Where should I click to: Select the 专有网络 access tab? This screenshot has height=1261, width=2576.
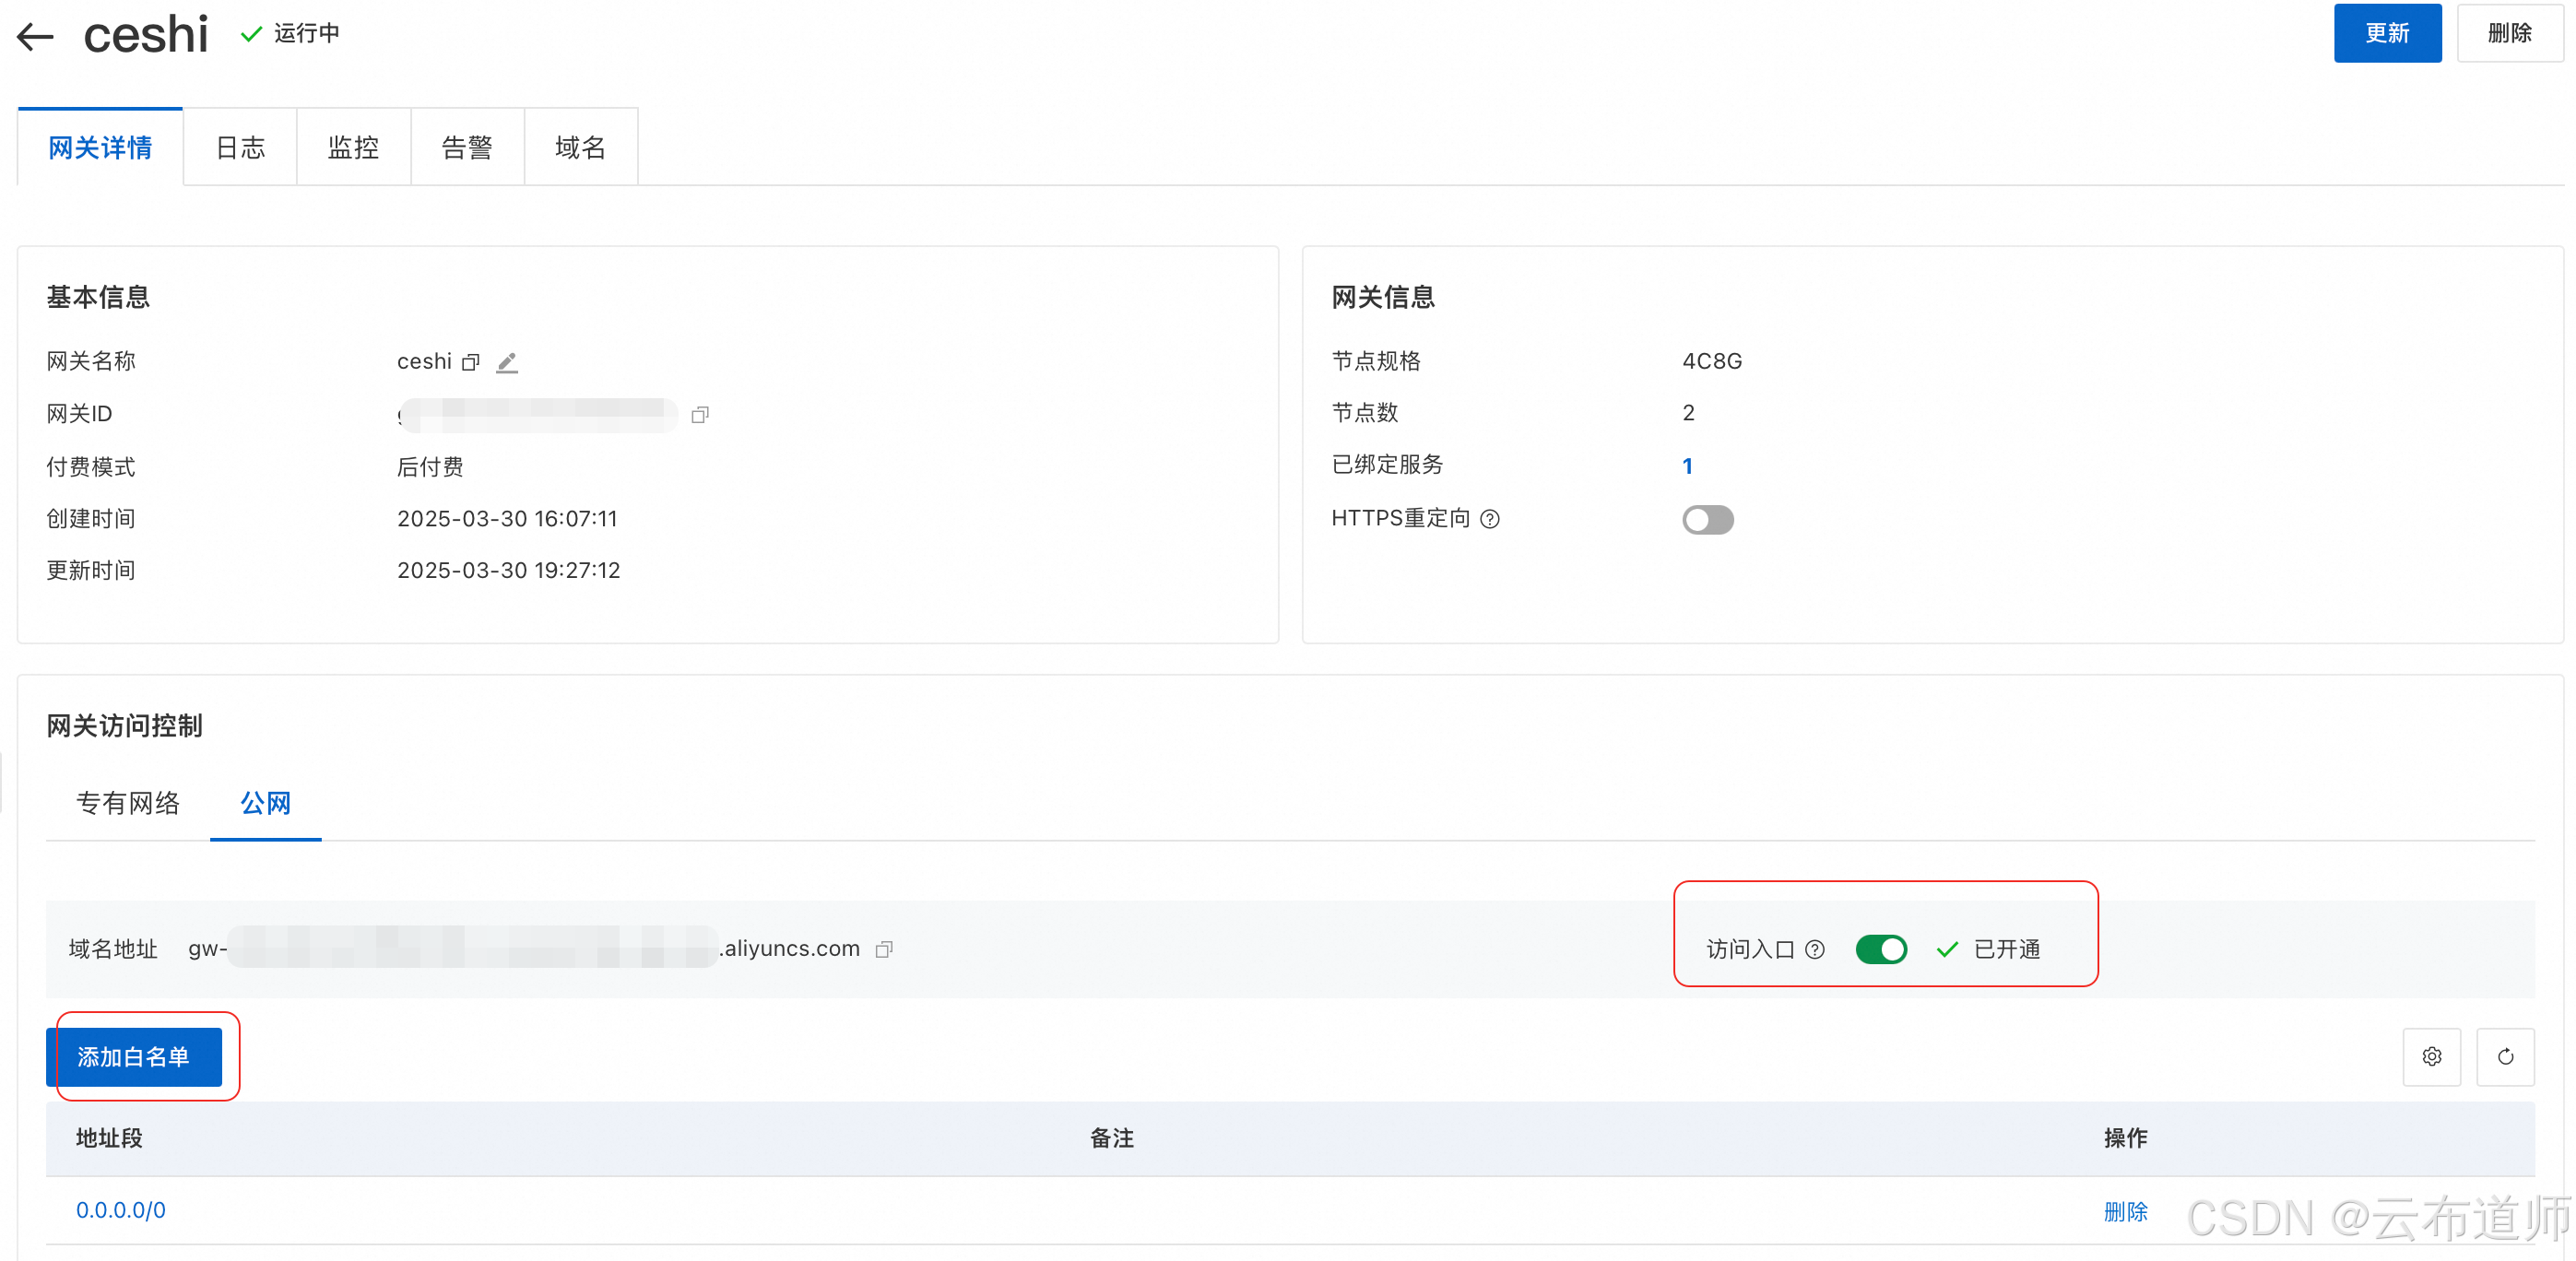[x=128, y=803]
